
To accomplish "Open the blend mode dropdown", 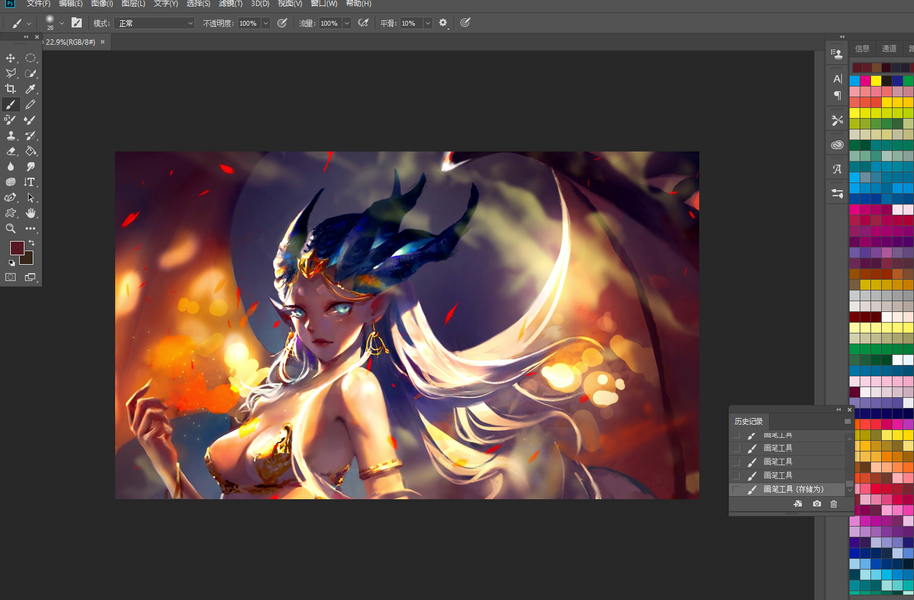I will pyautogui.click(x=155, y=23).
